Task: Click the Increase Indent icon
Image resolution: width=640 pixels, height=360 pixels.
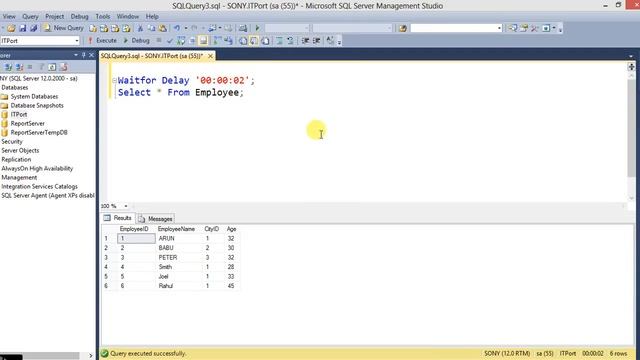Action: [316, 40]
